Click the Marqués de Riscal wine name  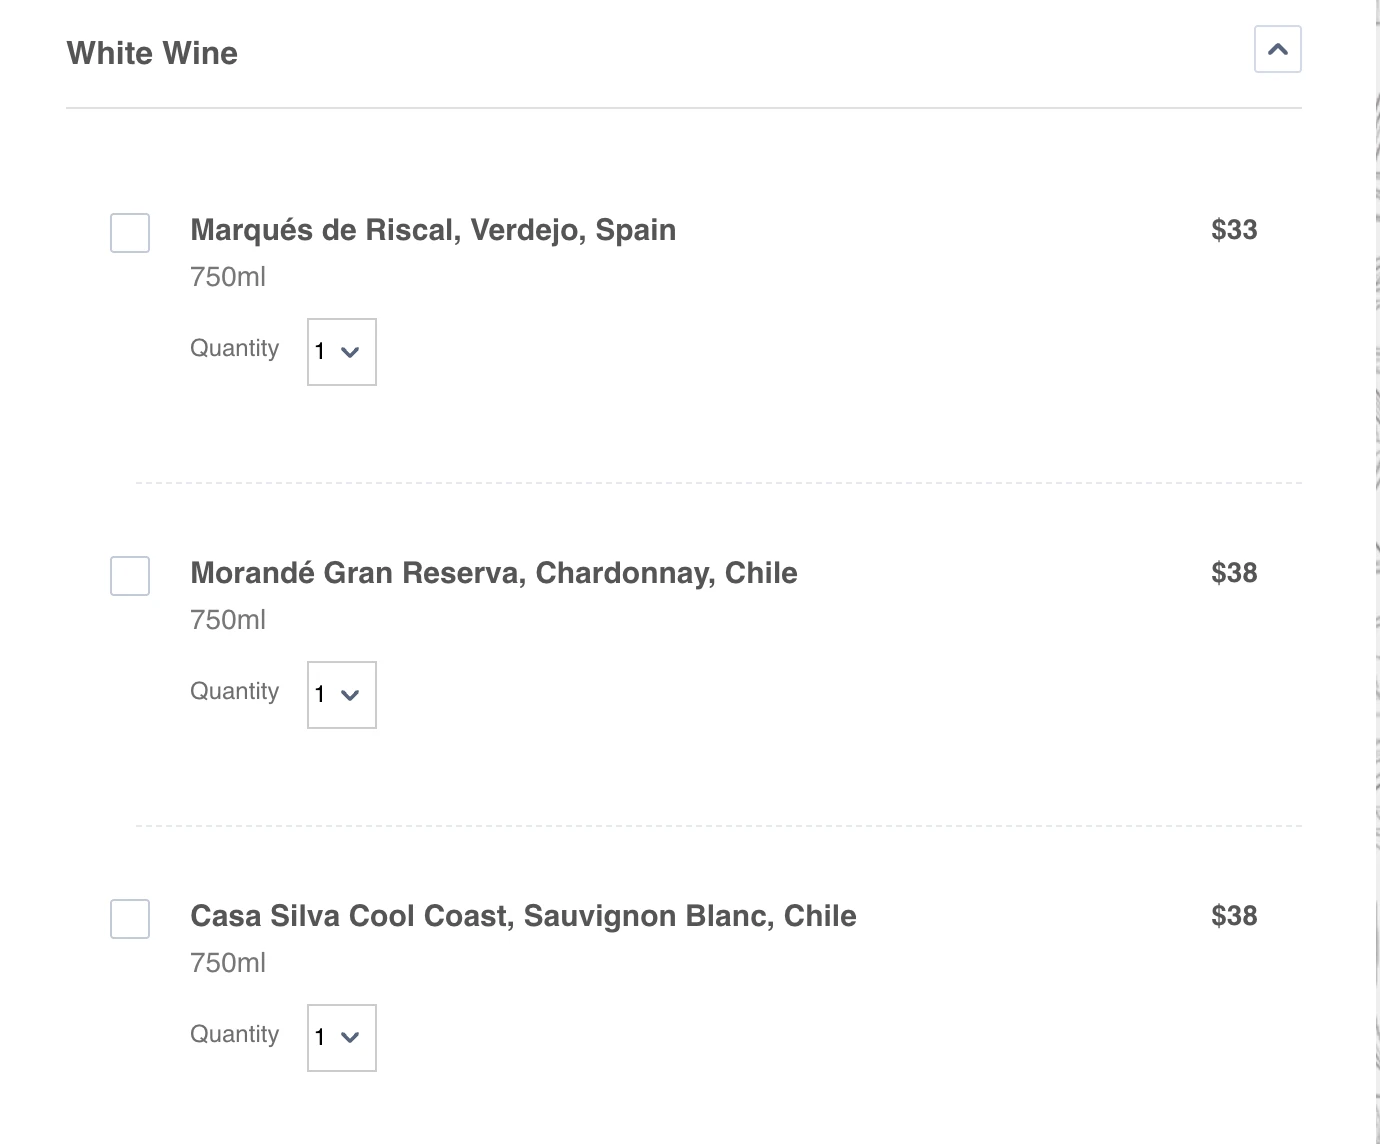(433, 230)
